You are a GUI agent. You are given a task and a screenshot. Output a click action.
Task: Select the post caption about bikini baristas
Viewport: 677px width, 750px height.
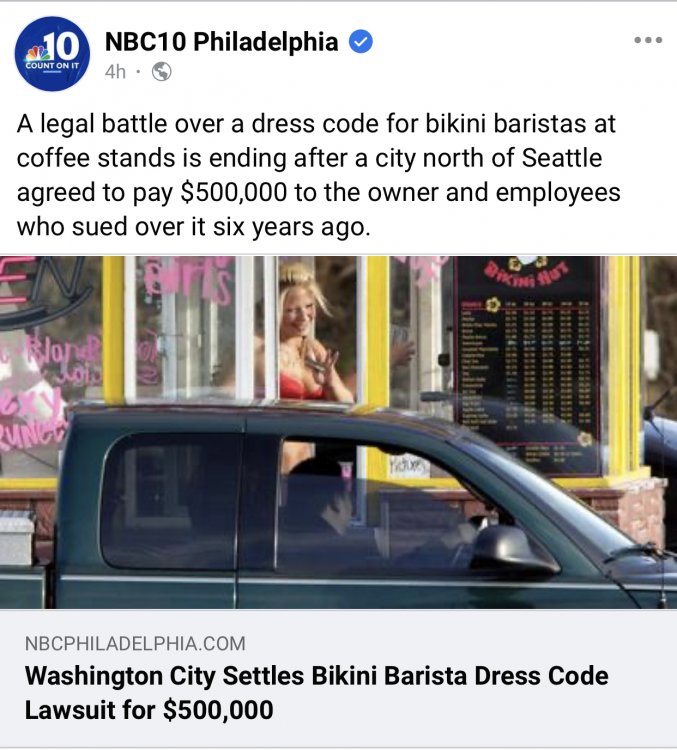click(x=319, y=175)
